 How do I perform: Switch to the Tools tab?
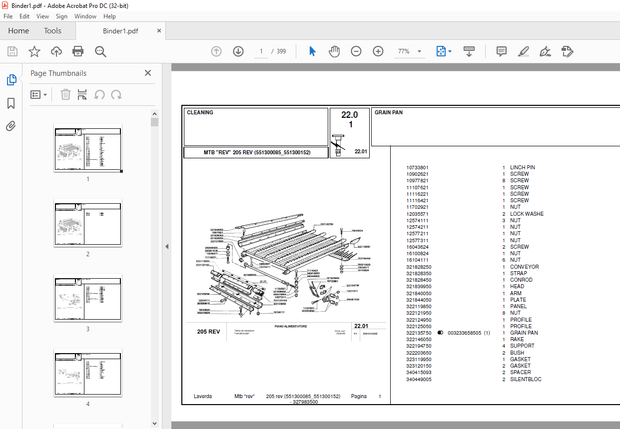coord(52,31)
